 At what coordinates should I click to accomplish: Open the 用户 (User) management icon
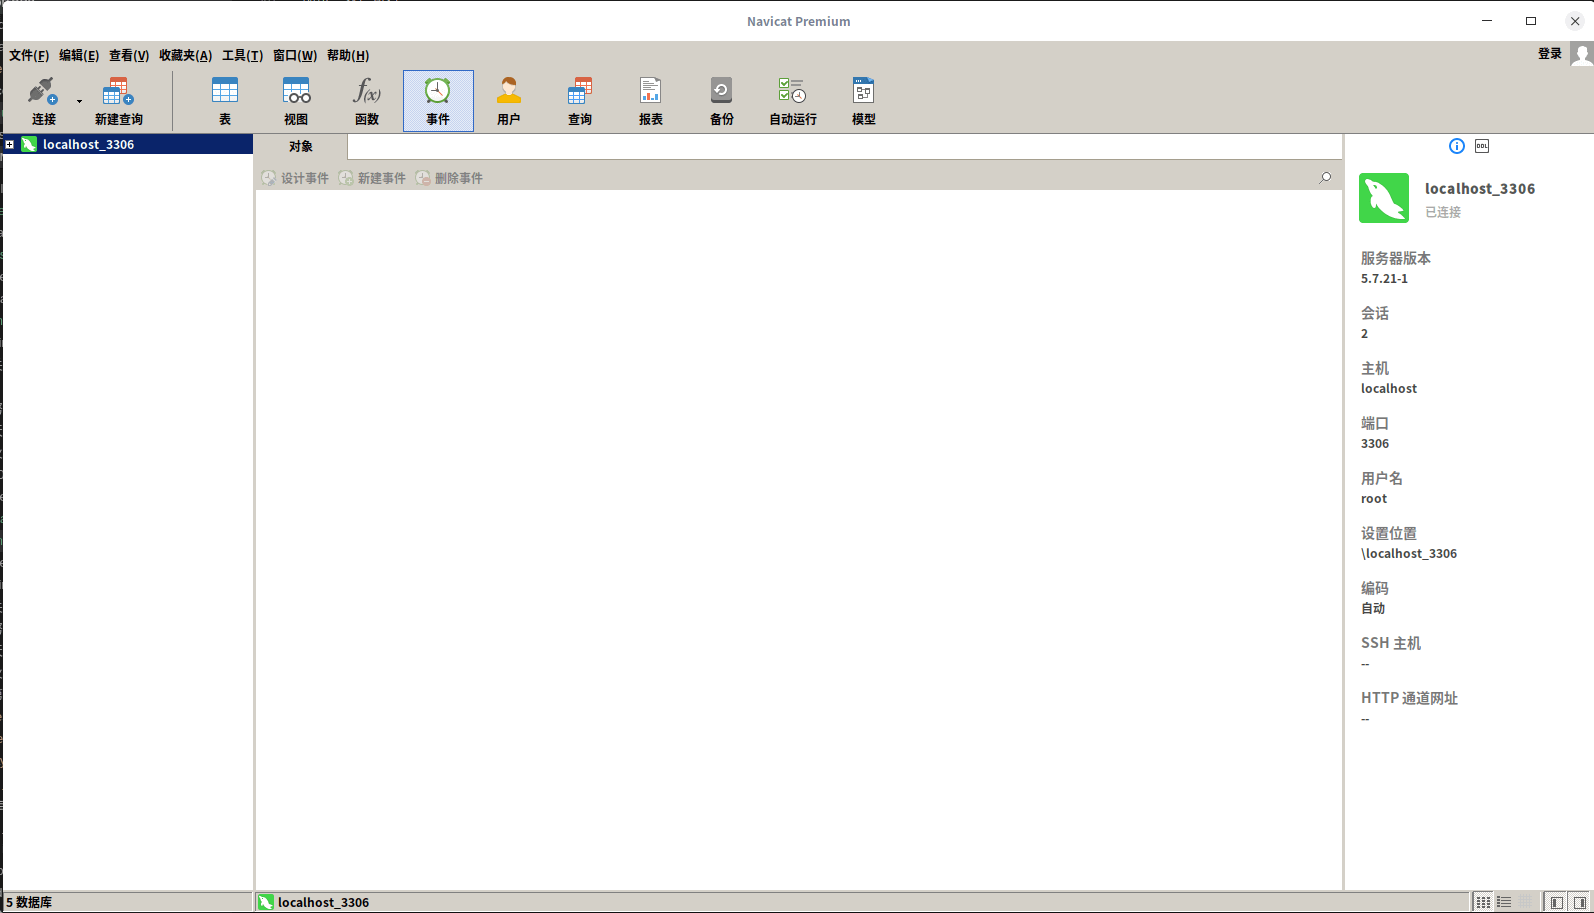509,101
